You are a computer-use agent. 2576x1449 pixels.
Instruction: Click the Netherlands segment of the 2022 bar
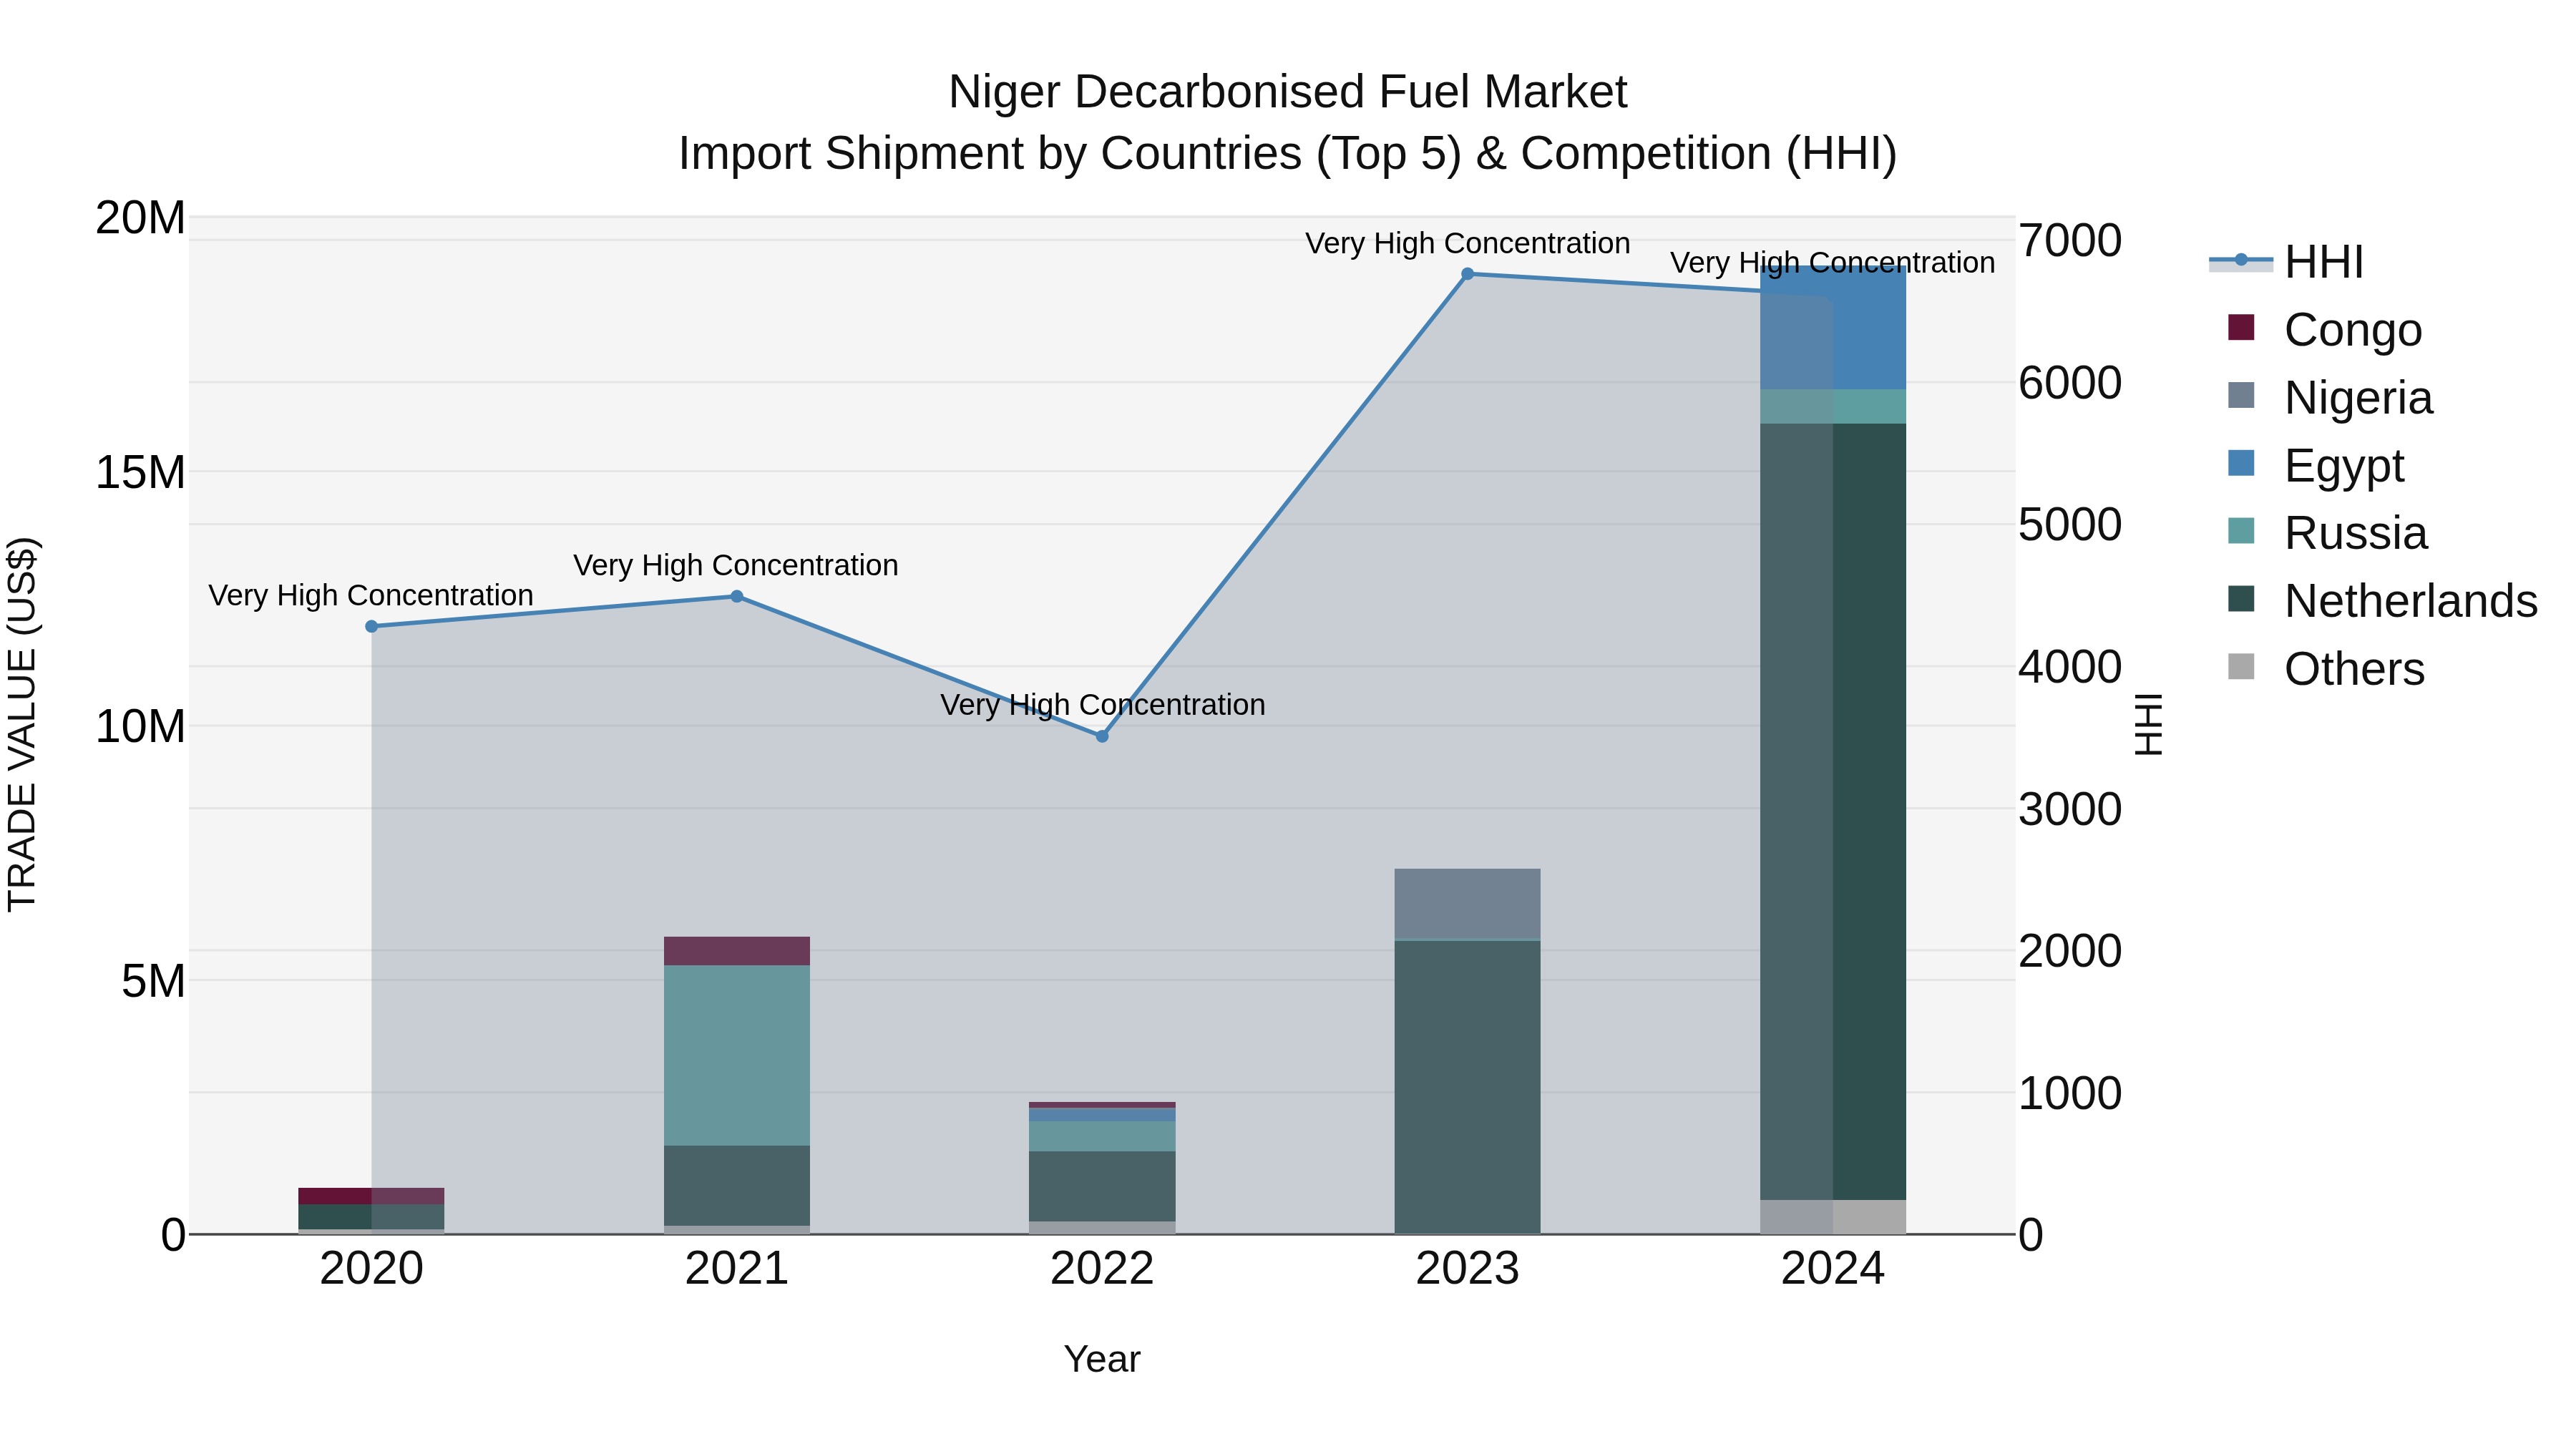coord(1102,1186)
